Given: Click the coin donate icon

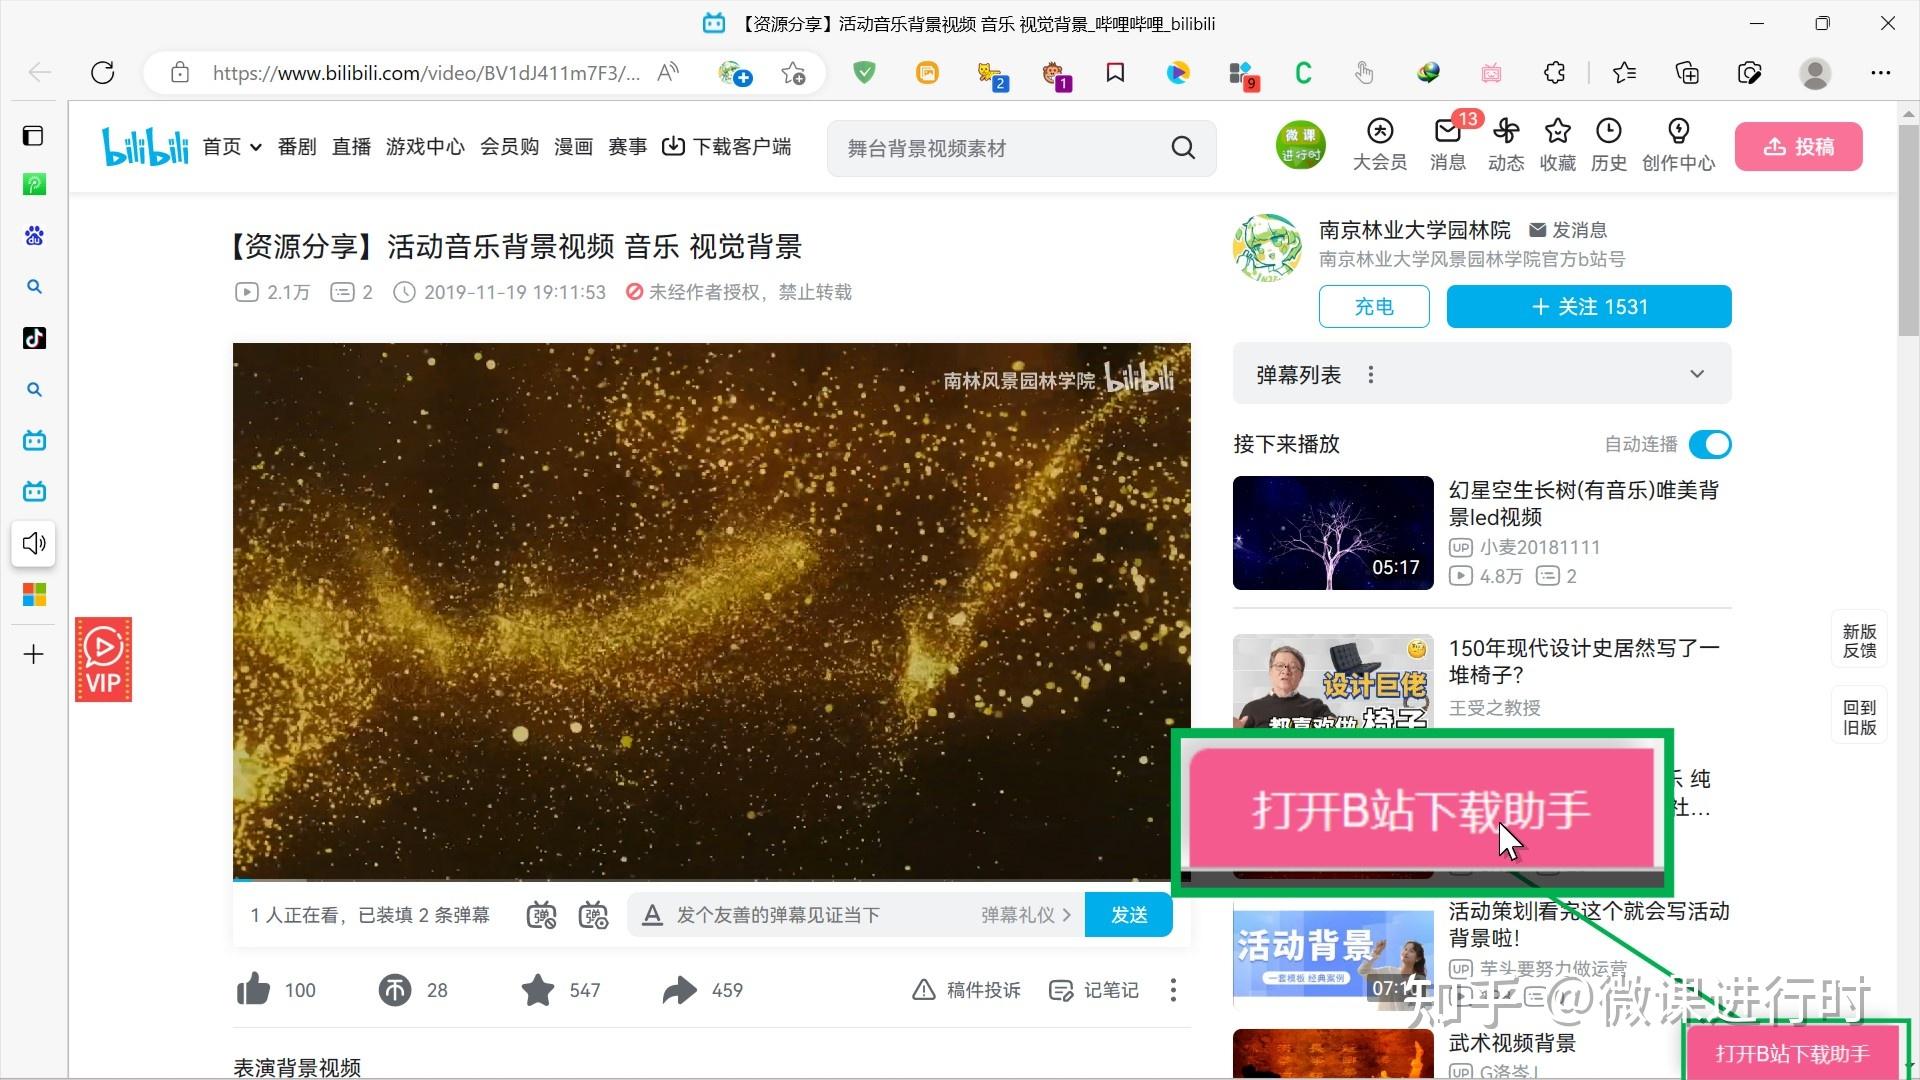Looking at the screenshot, I should (394, 990).
